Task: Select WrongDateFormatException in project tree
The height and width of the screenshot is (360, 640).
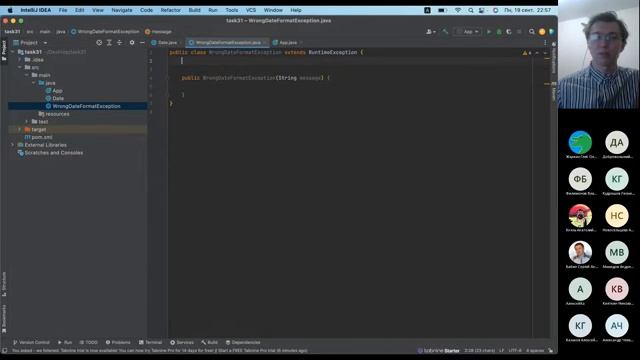Action: point(86,106)
